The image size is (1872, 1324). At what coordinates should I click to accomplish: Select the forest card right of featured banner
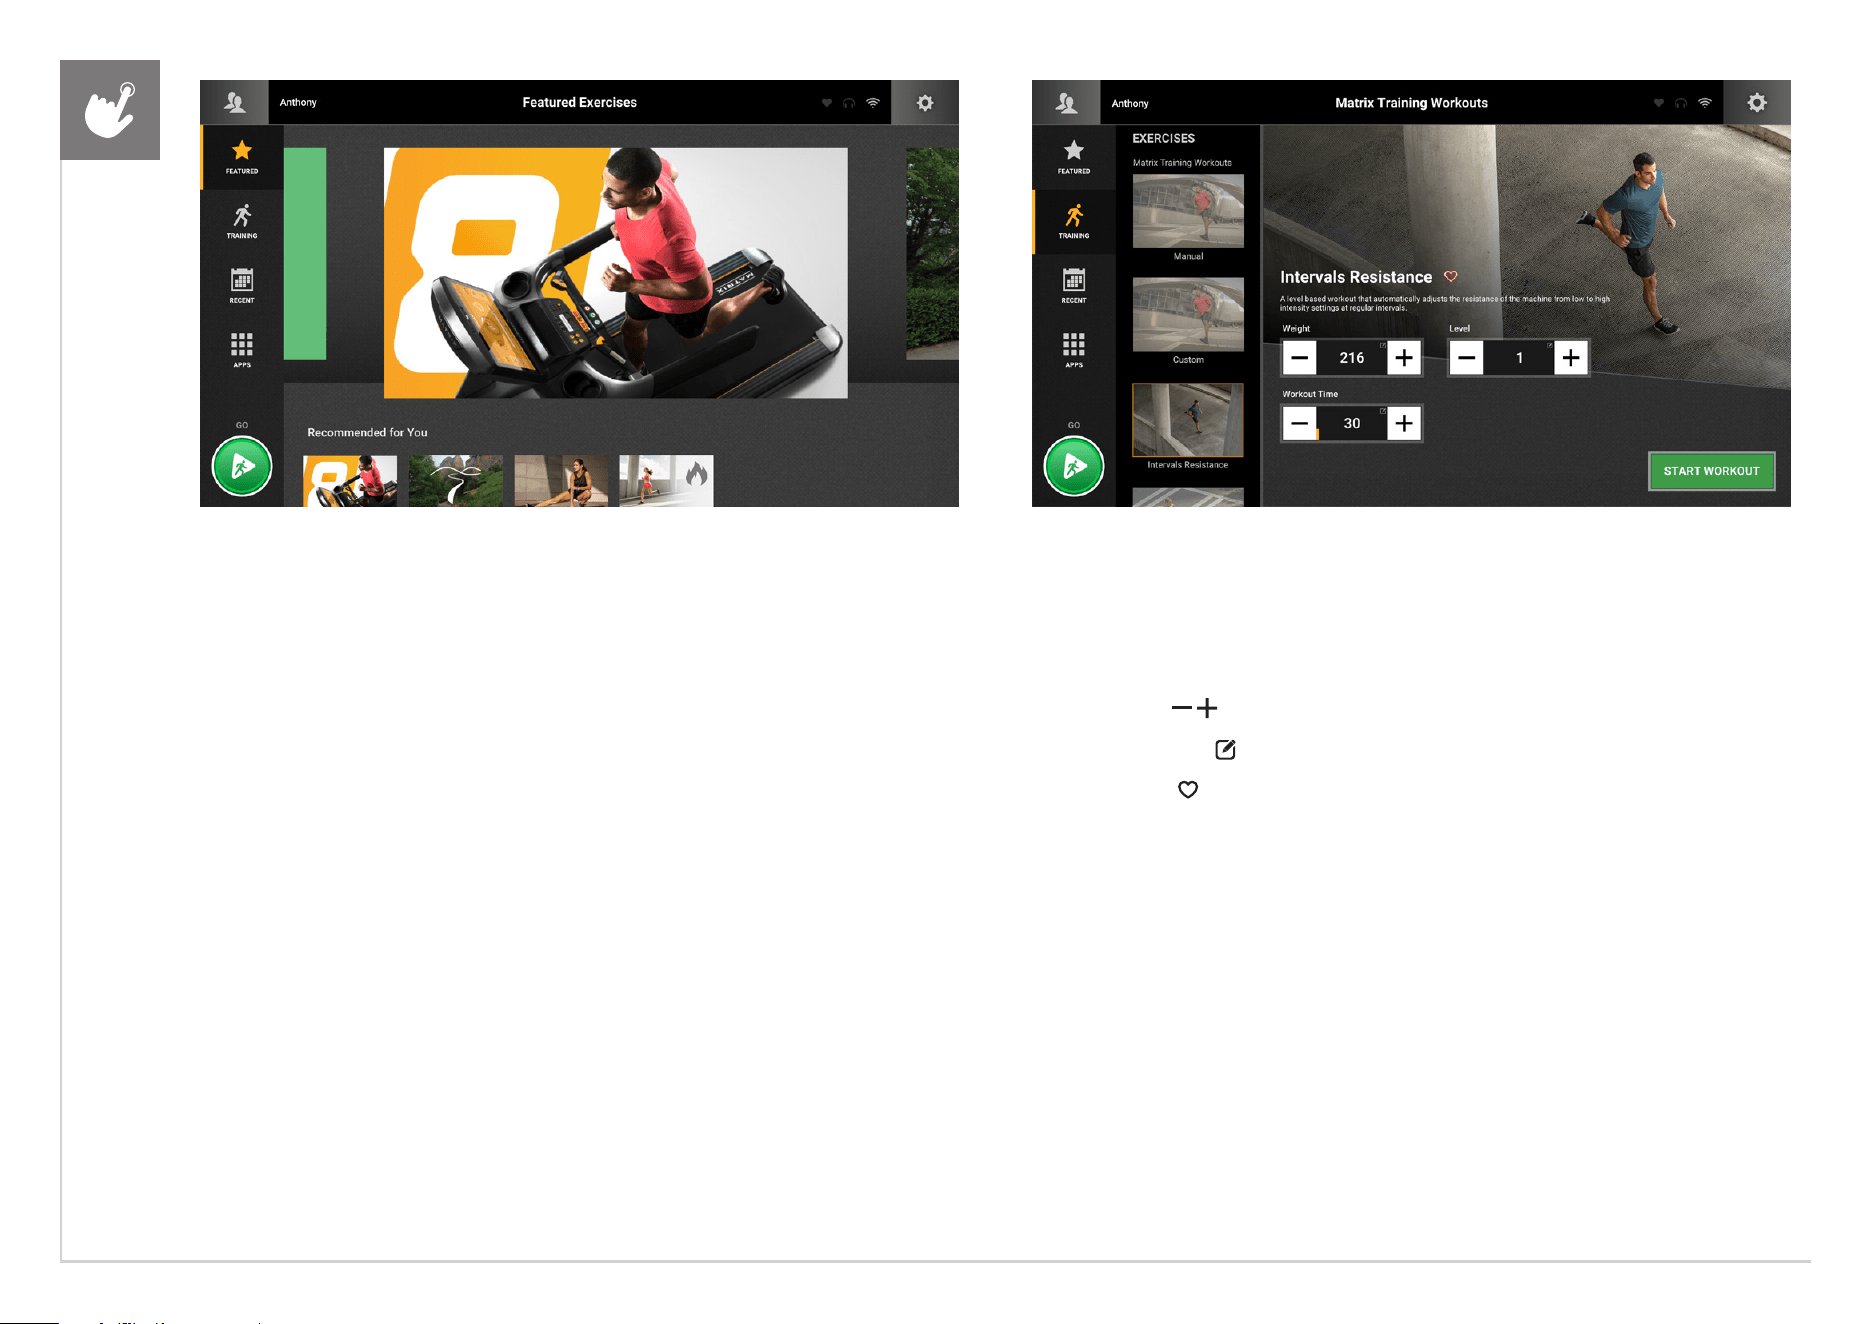pos(932,254)
